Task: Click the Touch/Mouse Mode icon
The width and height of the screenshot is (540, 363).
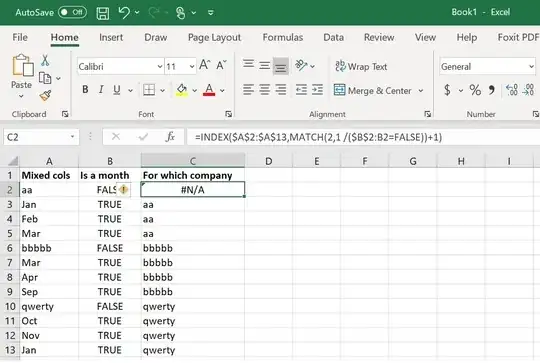Action: (181, 13)
